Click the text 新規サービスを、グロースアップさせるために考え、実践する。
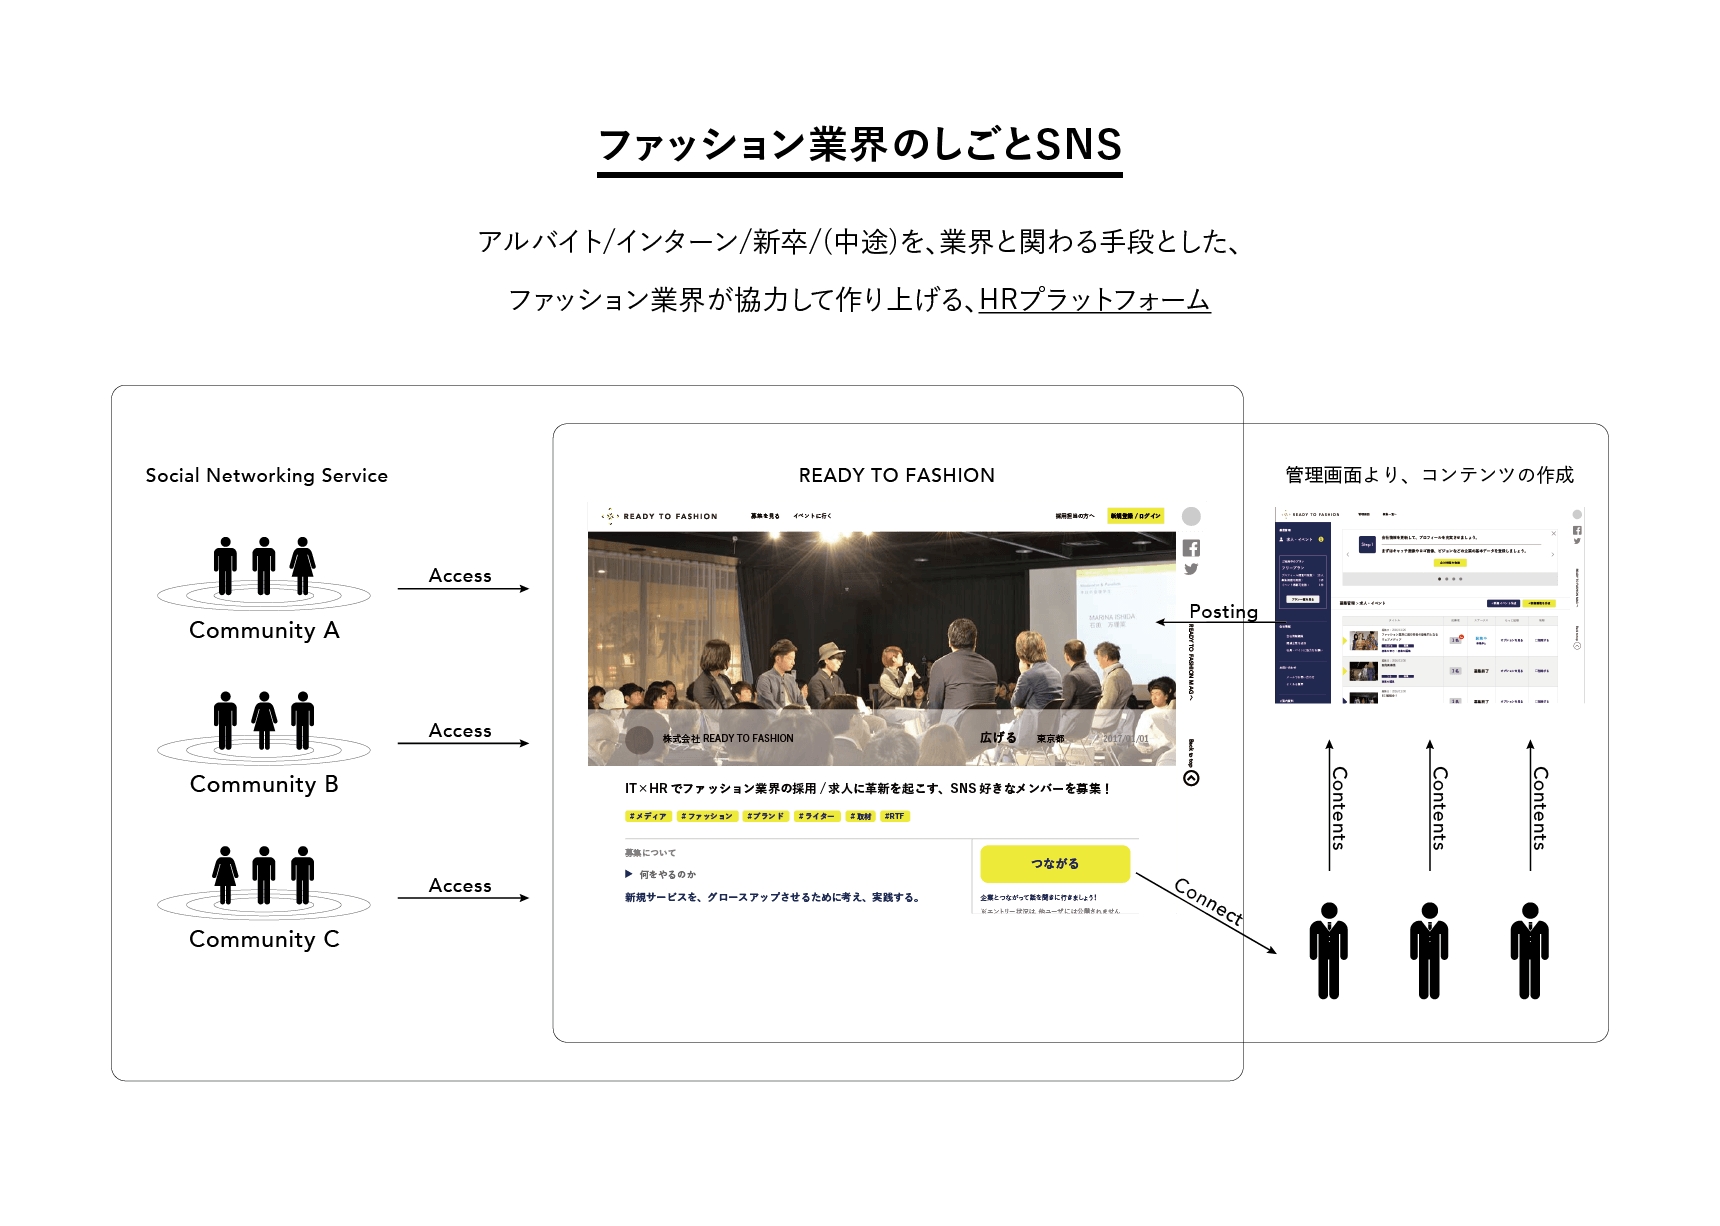Viewport: 1720px width, 1226px height. tap(772, 897)
